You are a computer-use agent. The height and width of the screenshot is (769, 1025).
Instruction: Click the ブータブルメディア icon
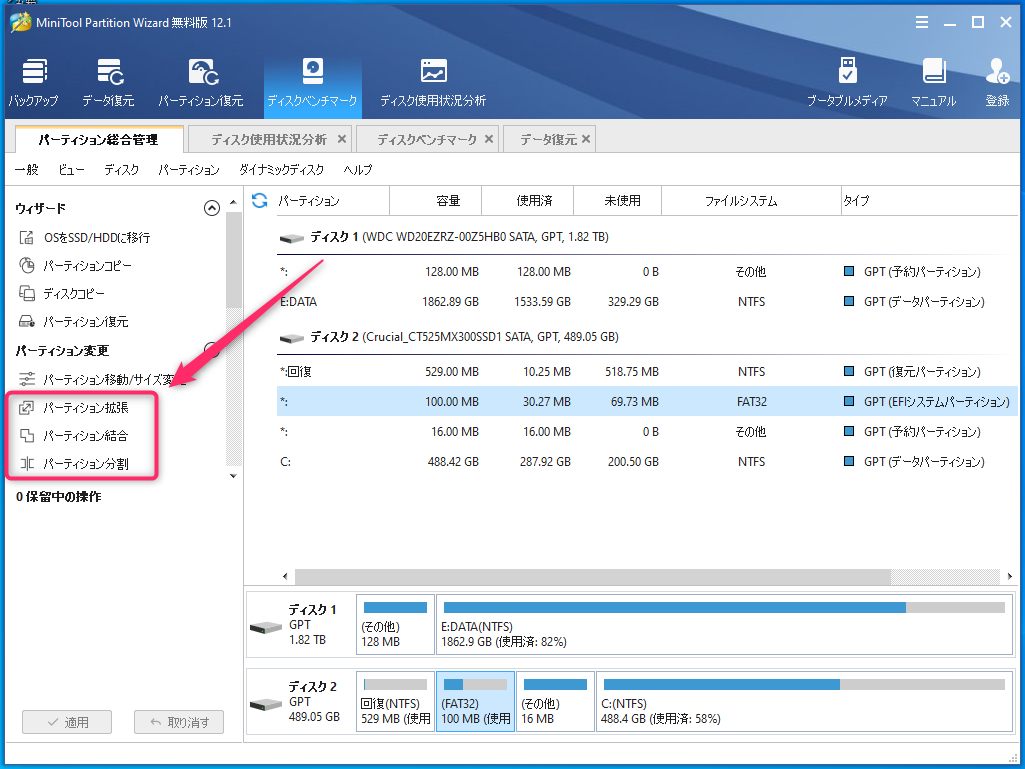847,83
